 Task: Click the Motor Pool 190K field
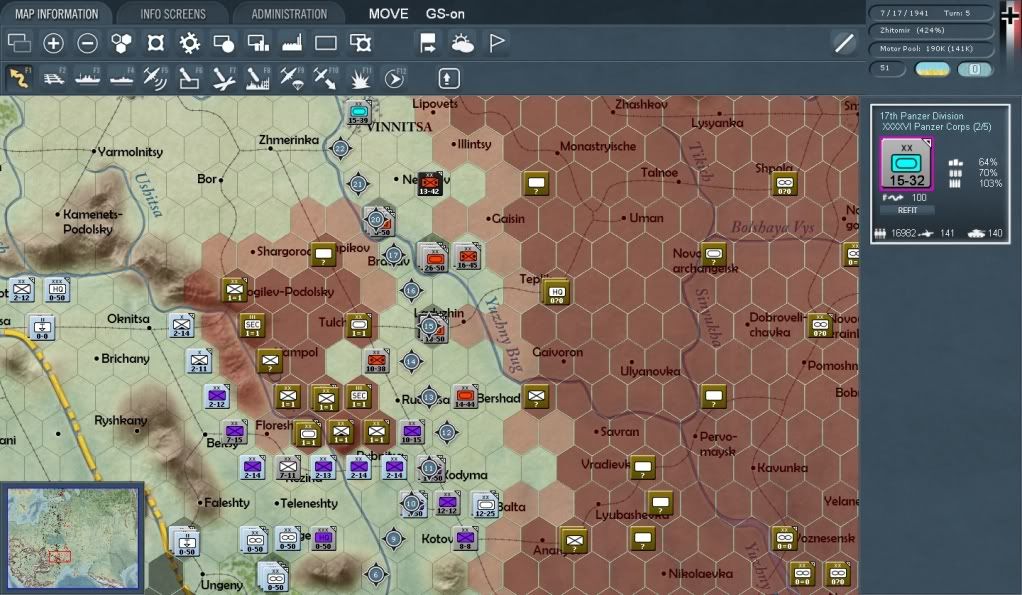pos(931,49)
